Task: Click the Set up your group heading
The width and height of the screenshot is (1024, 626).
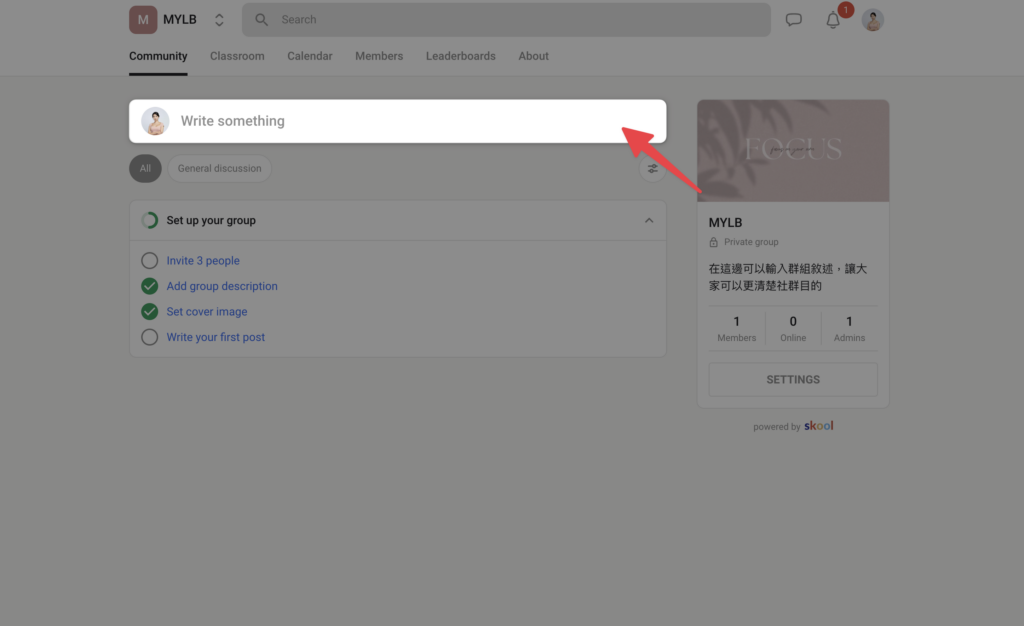Action: pos(211,221)
